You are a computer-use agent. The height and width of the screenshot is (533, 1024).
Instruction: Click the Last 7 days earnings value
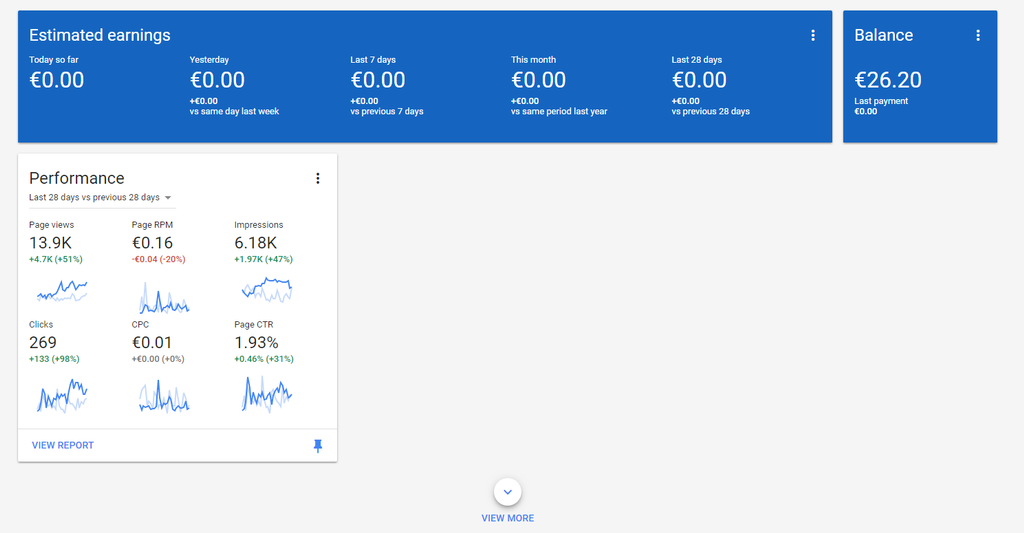378,80
